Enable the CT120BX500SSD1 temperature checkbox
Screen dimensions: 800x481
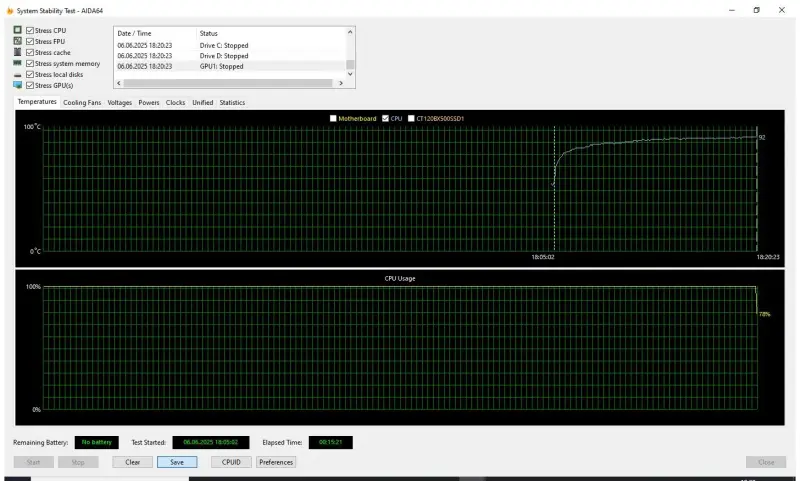coord(411,118)
